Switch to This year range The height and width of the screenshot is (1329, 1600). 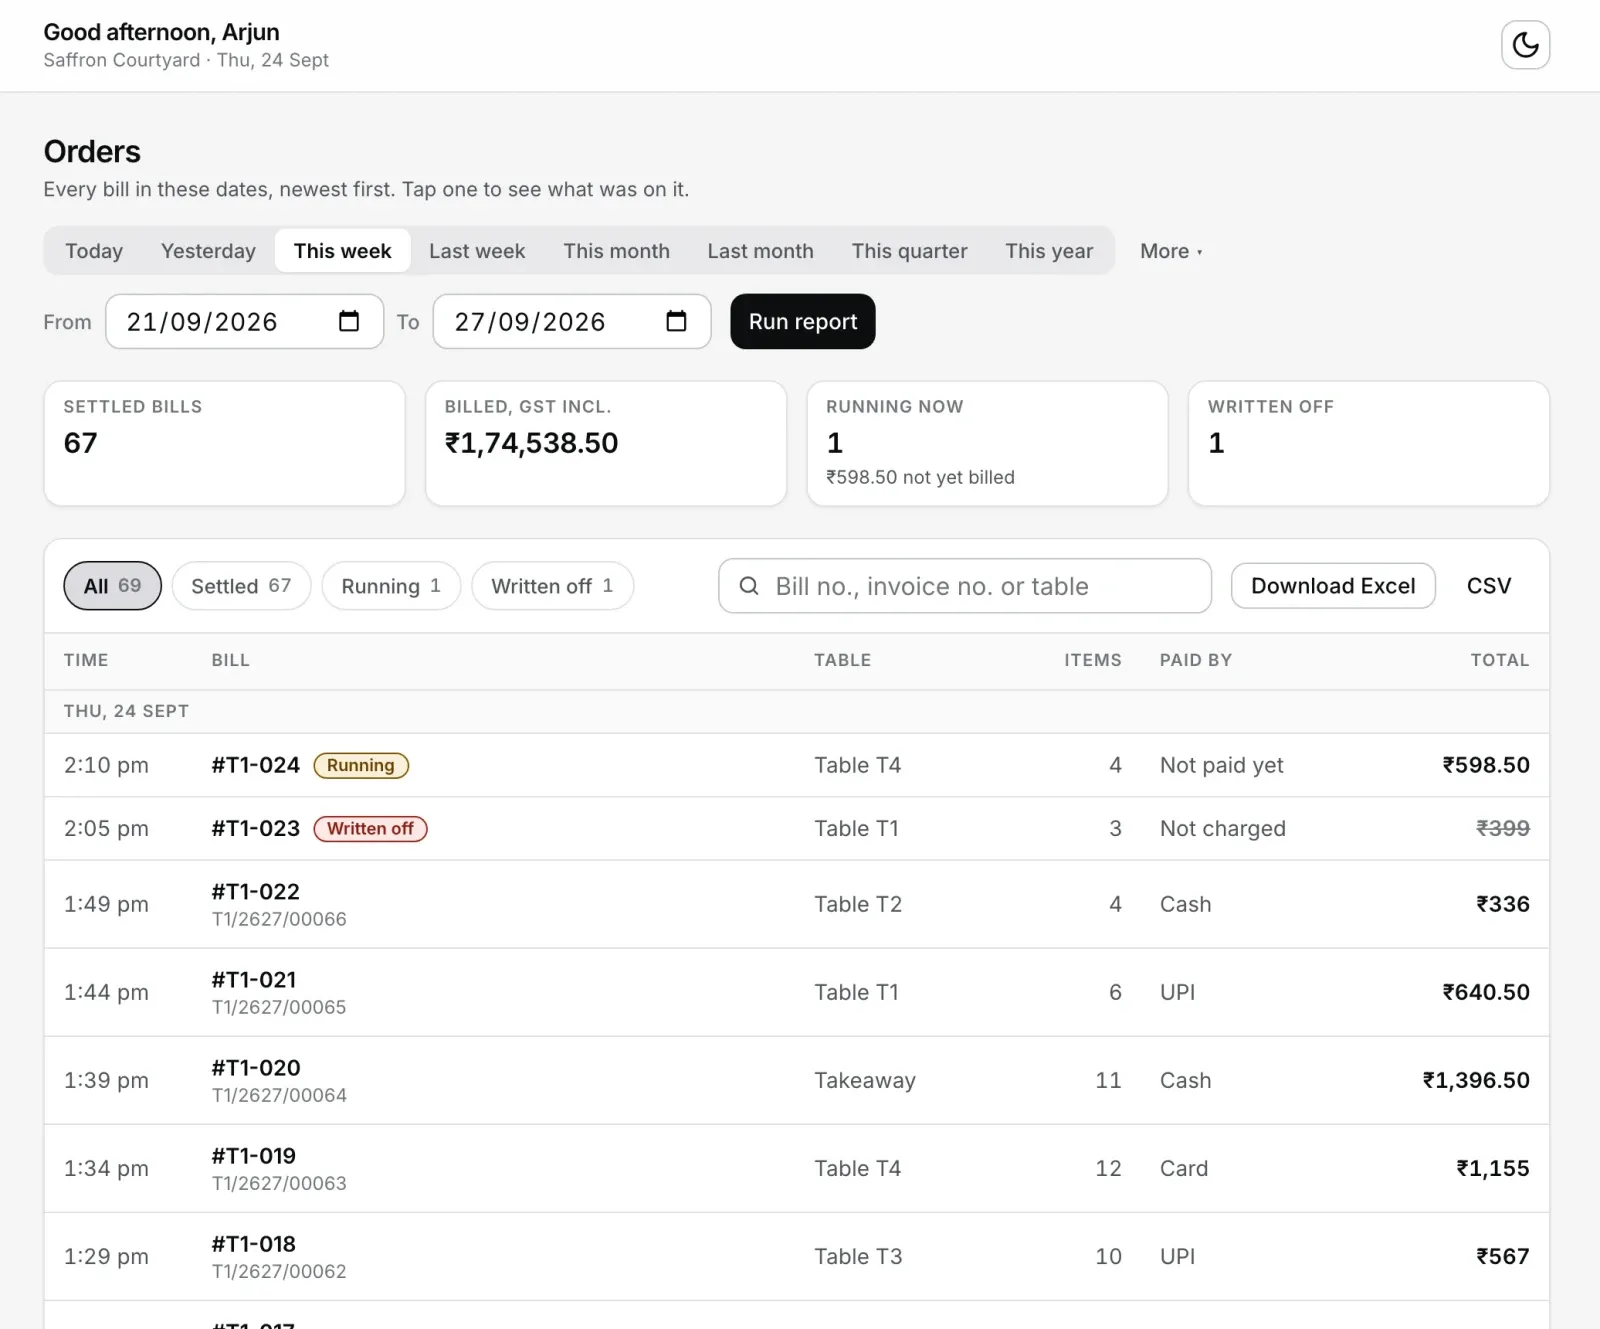point(1049,251)
